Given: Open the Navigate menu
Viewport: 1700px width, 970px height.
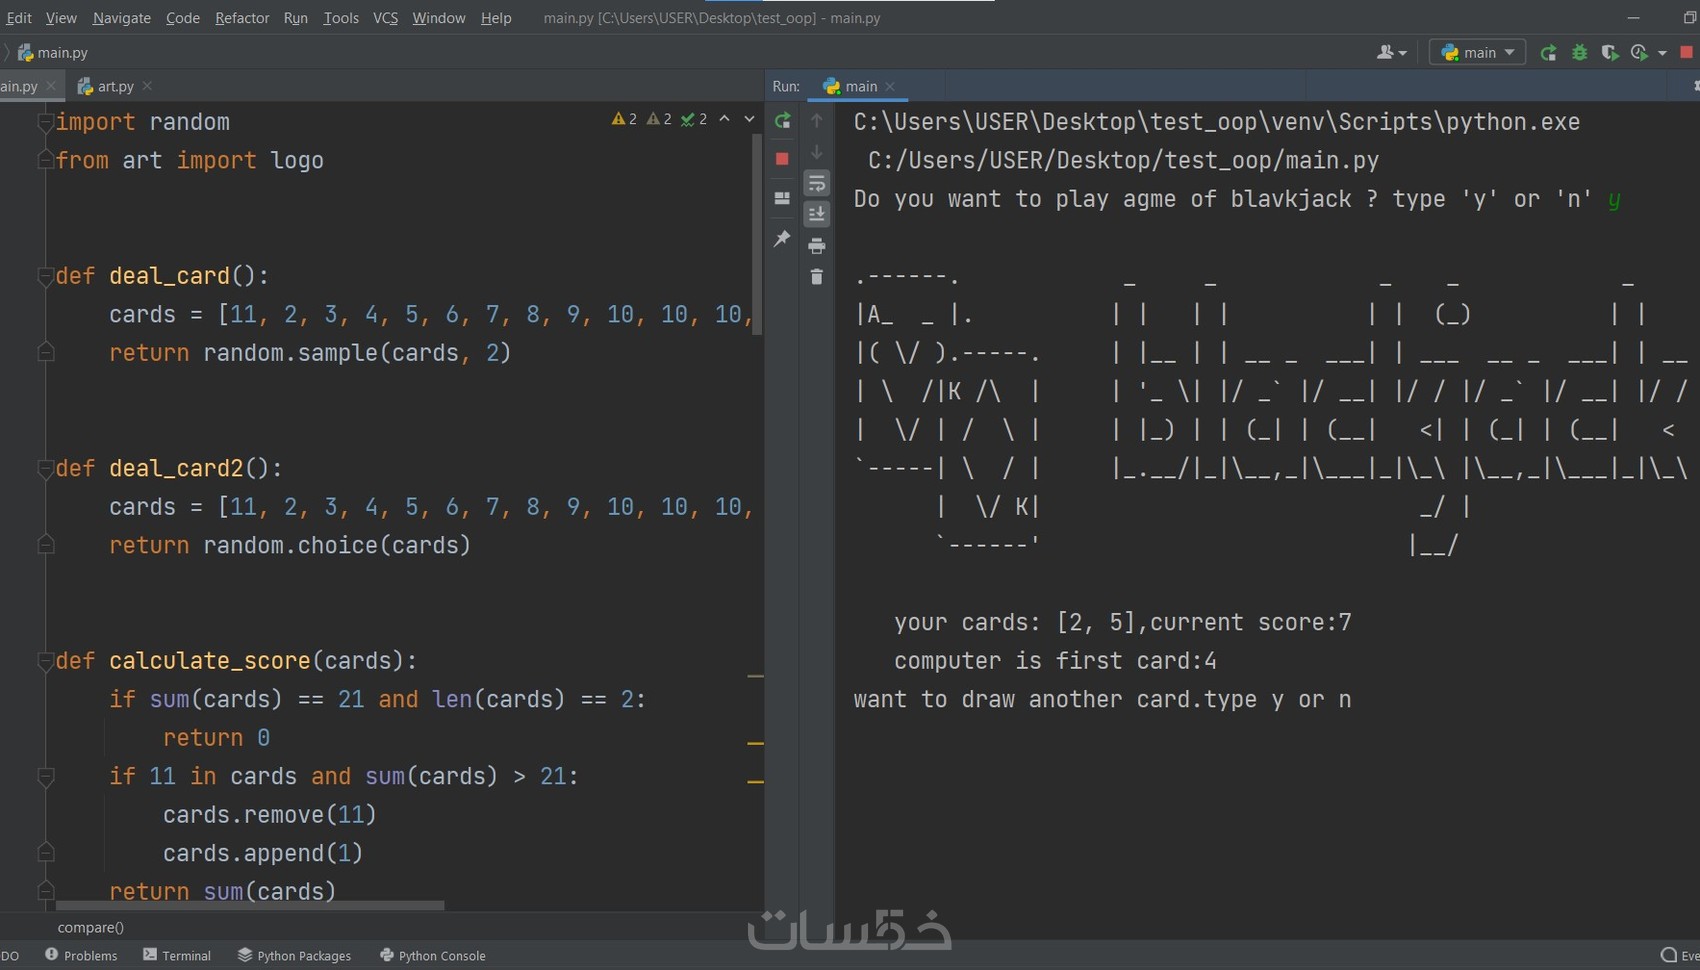Looking at the screenshot, I should 122,18.
